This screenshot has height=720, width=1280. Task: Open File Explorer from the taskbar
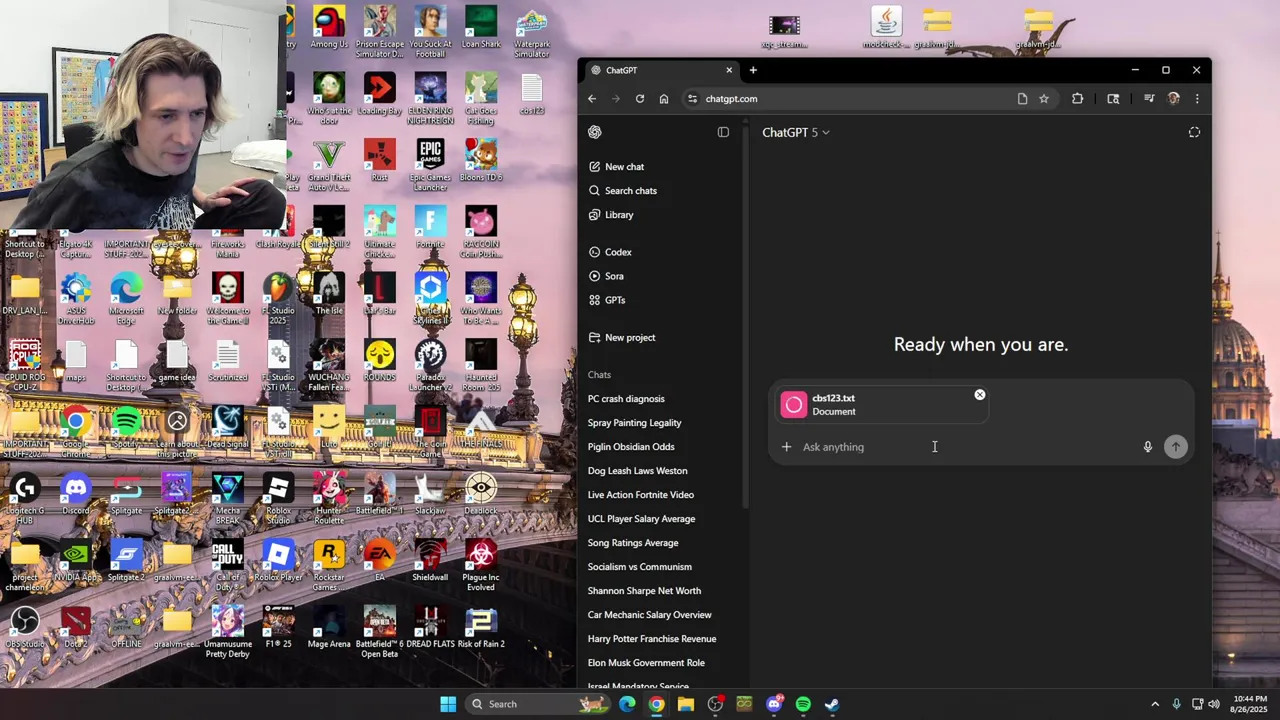click(x=686, y=704)
